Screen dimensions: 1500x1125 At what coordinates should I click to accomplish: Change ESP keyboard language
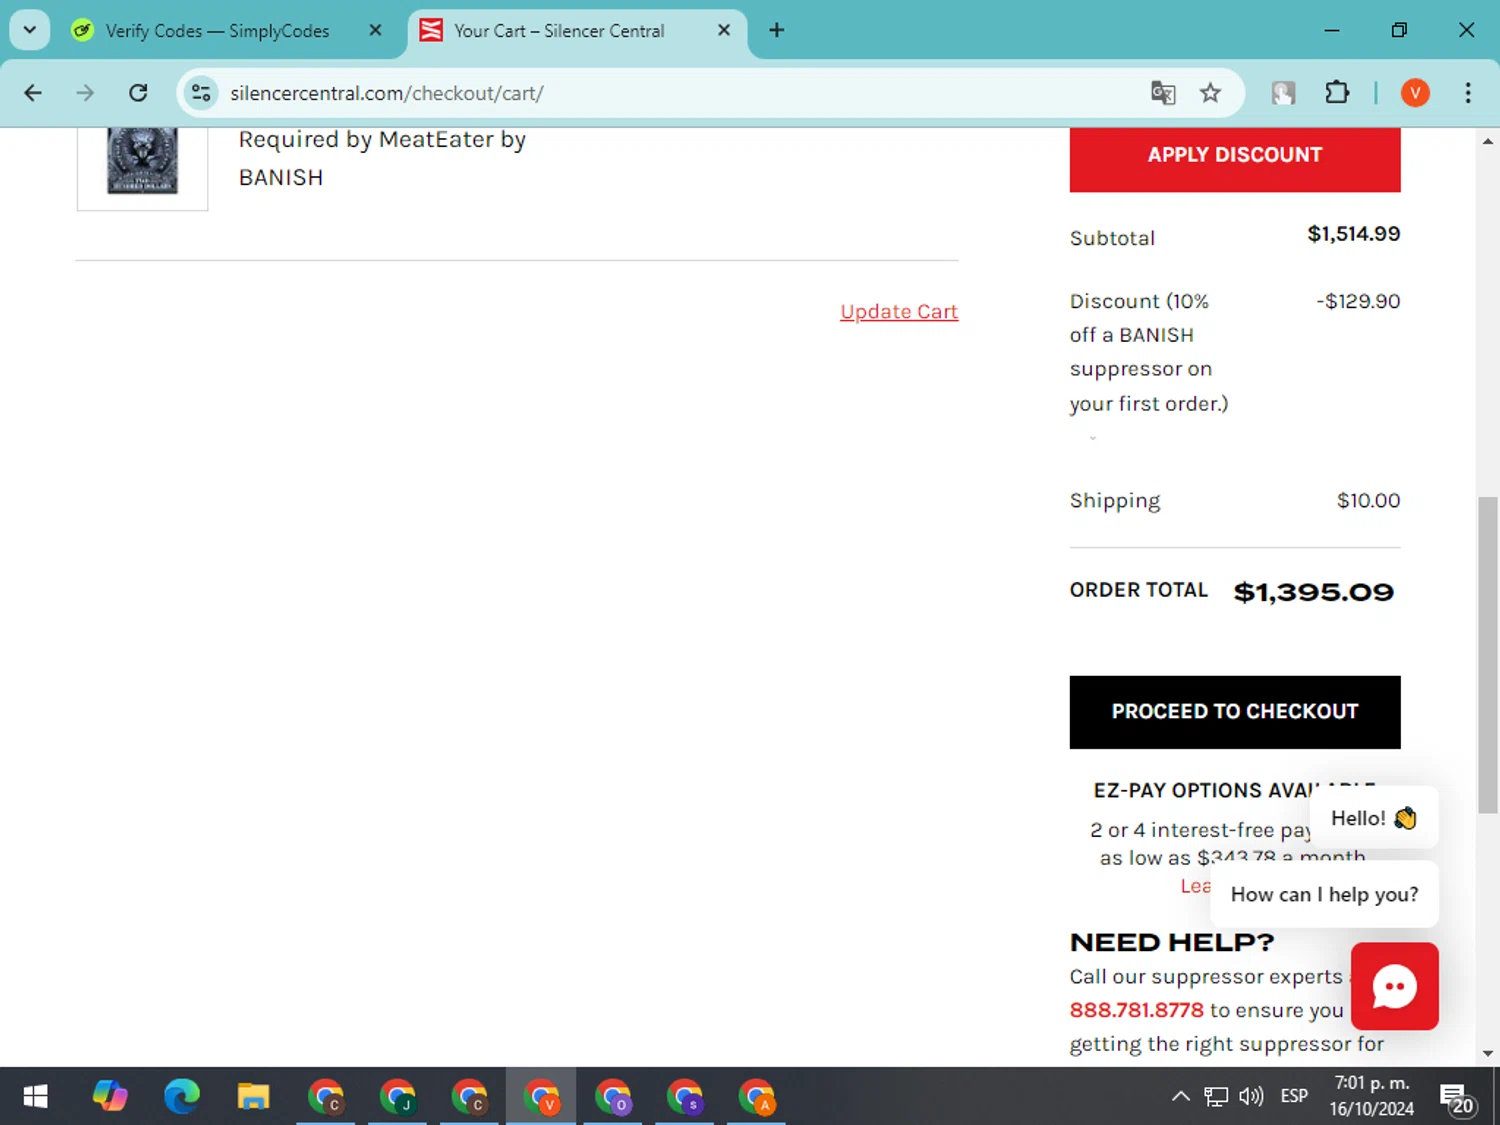(1294, 1097)
